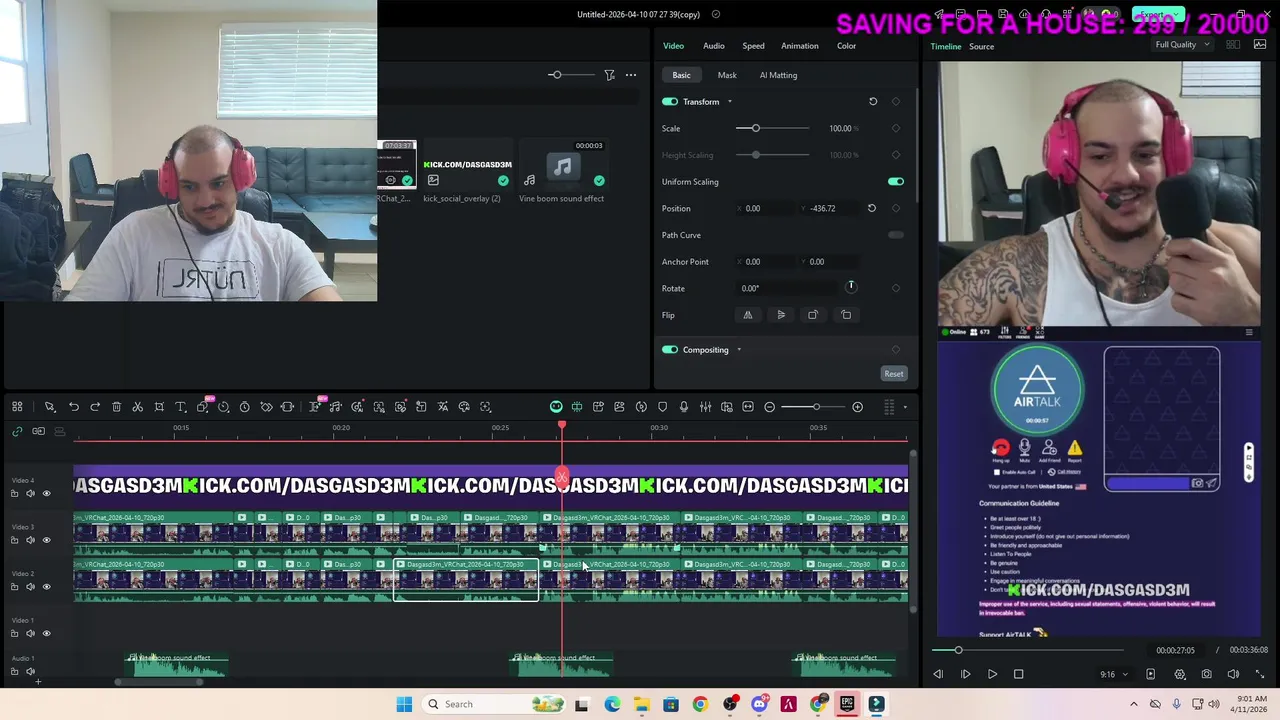1280x720 pixels.
Task: Choose the Text tool icon in toolbar
Action: [x=181, y=407]
